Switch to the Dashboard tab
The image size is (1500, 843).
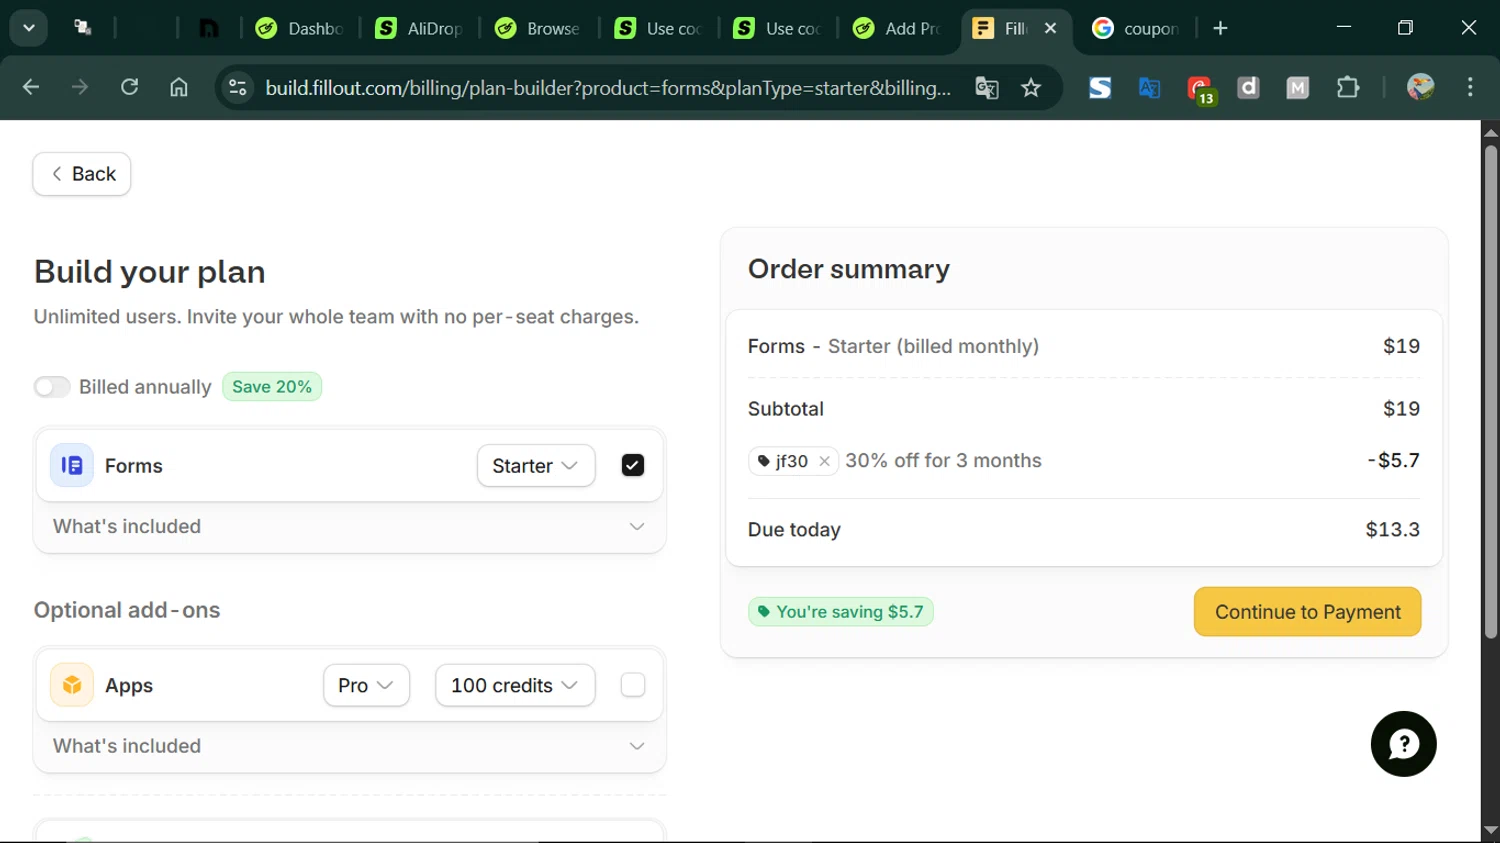click(299, 28)
